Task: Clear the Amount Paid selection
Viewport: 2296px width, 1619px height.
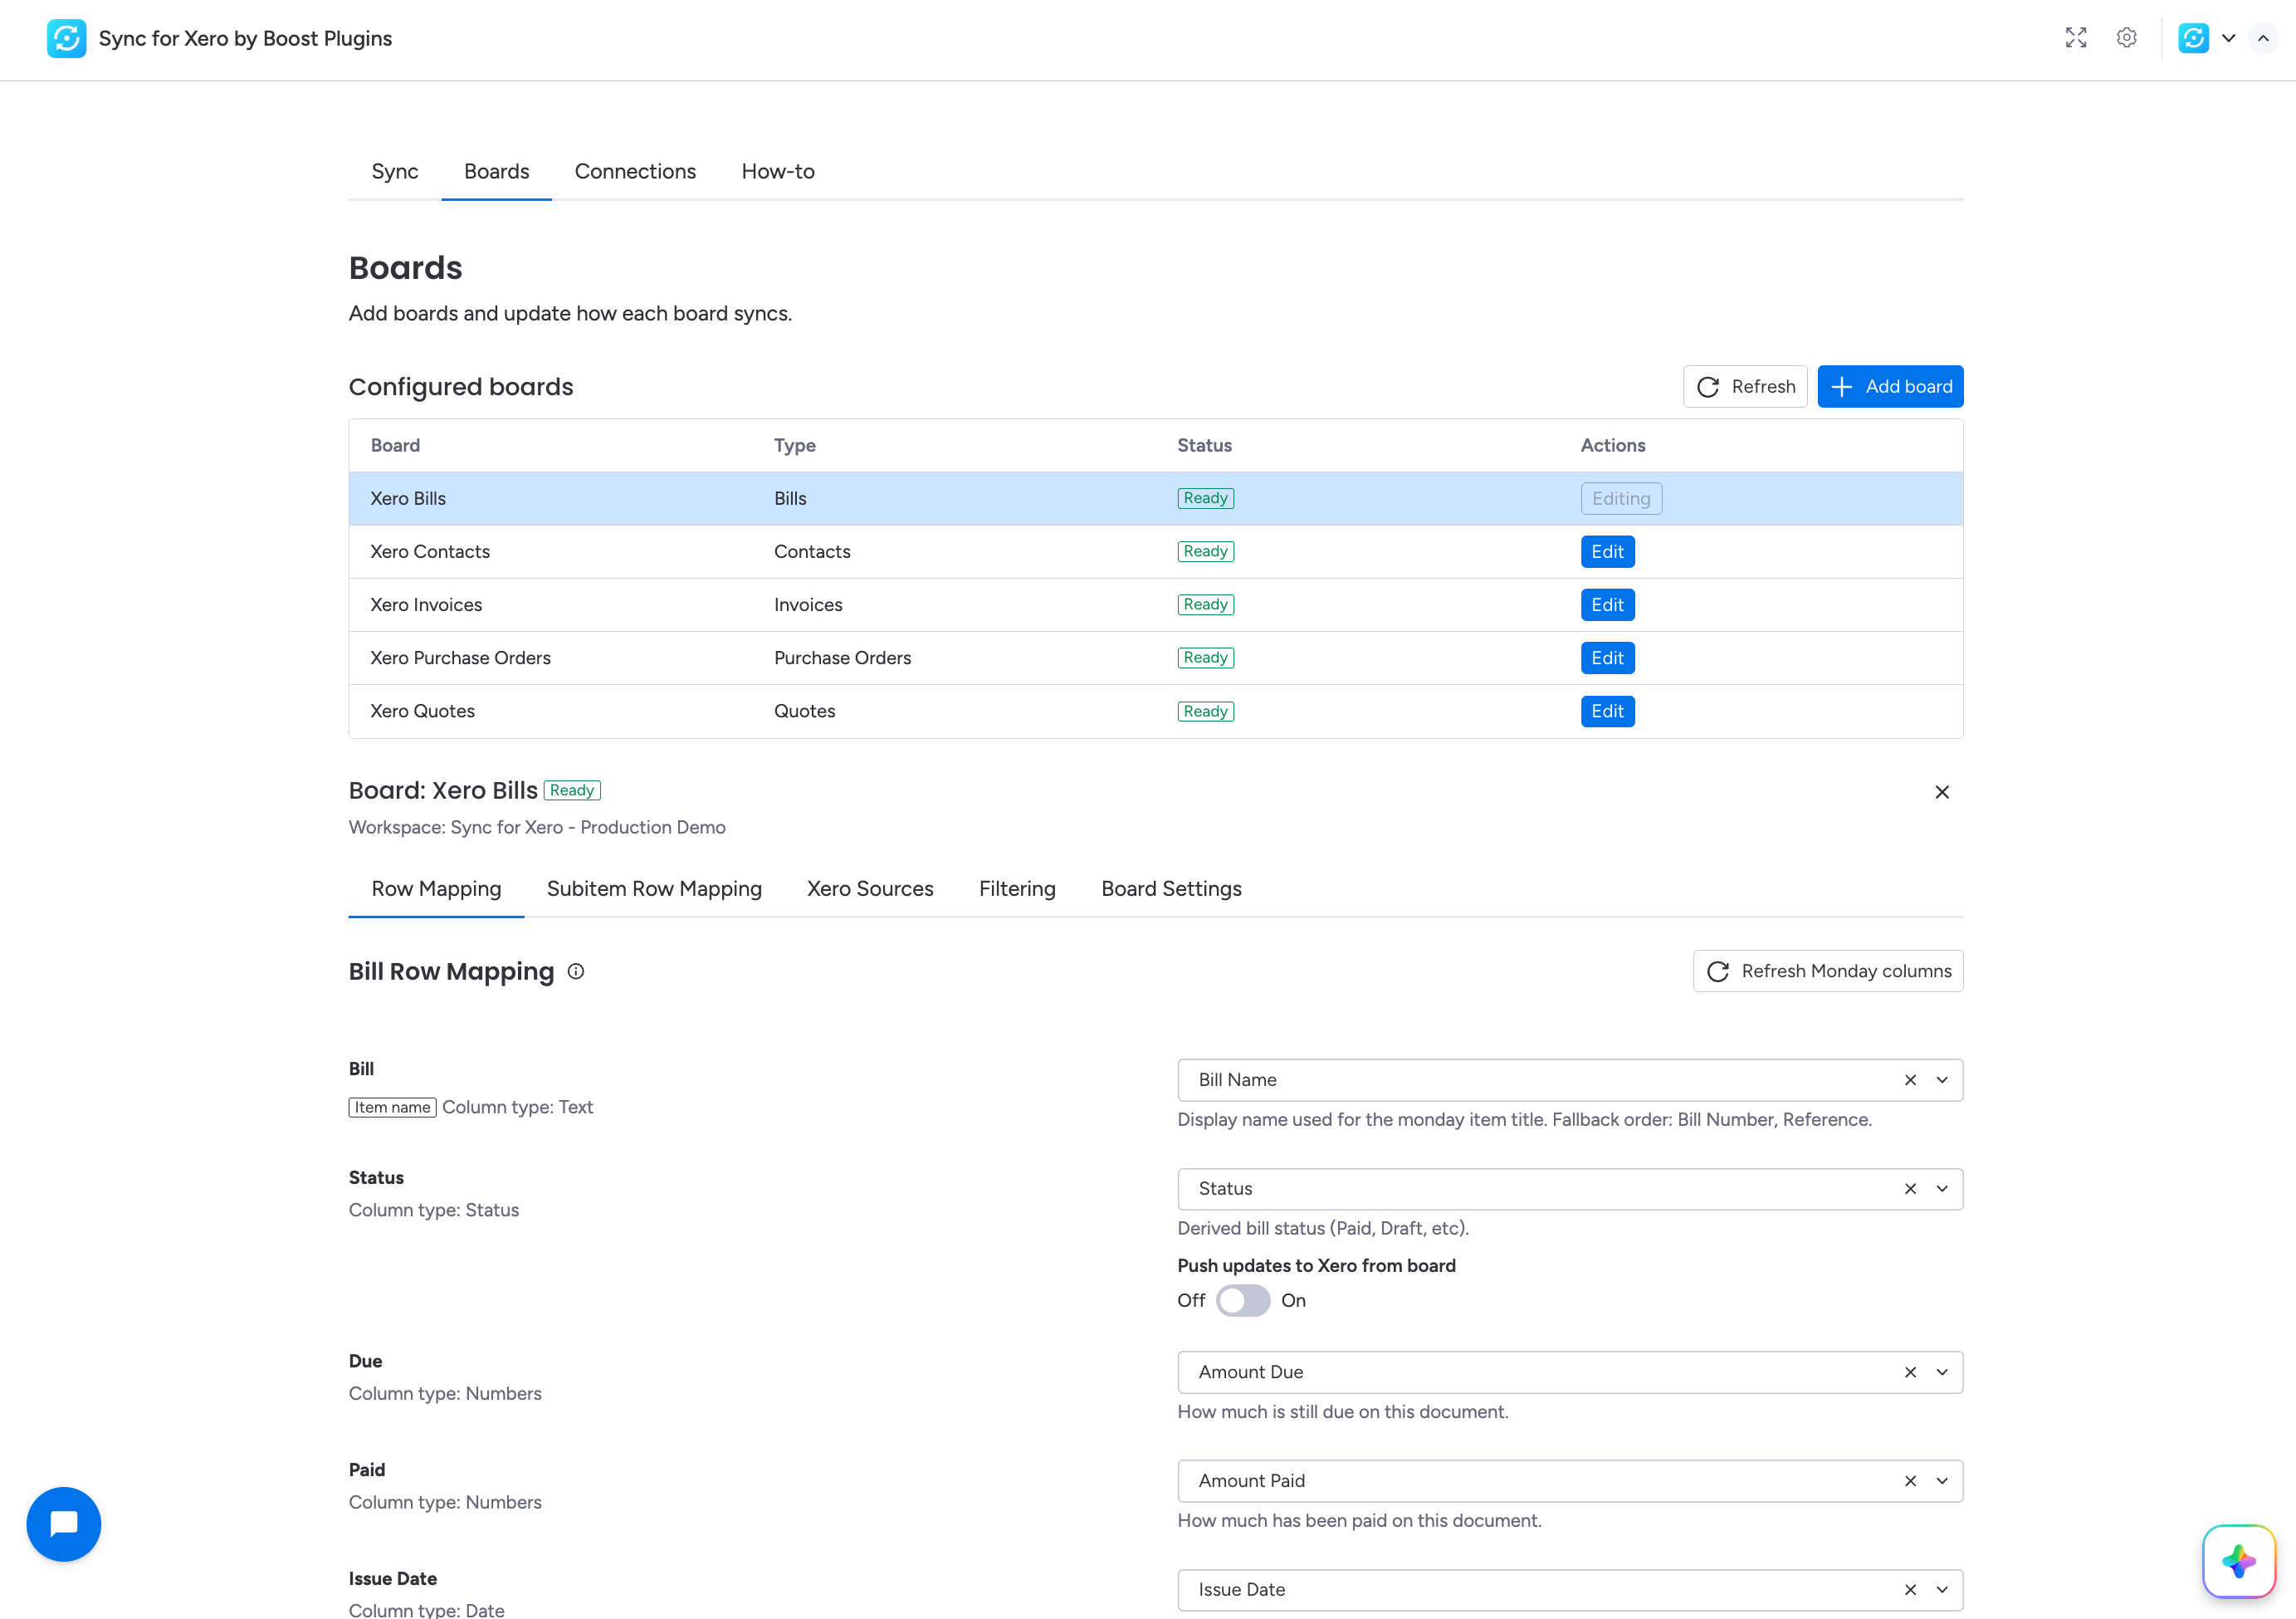Action: click(x=1910, y=1481)
